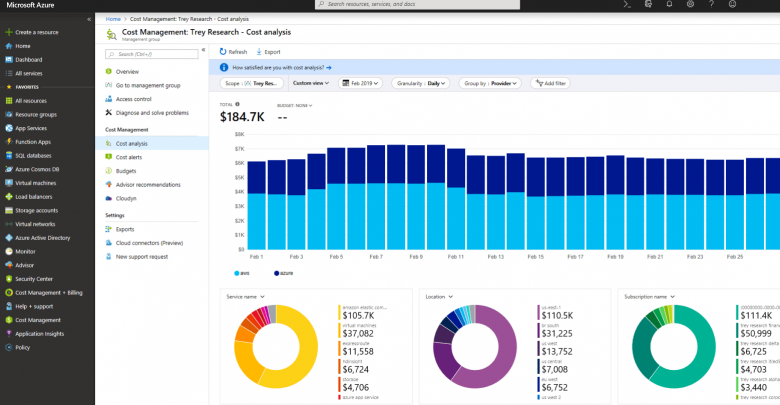The width and height of the screenshot is (780, 405).
Task: Click the top search resources box
Action: pyautogui.click(x=417, y=4)
